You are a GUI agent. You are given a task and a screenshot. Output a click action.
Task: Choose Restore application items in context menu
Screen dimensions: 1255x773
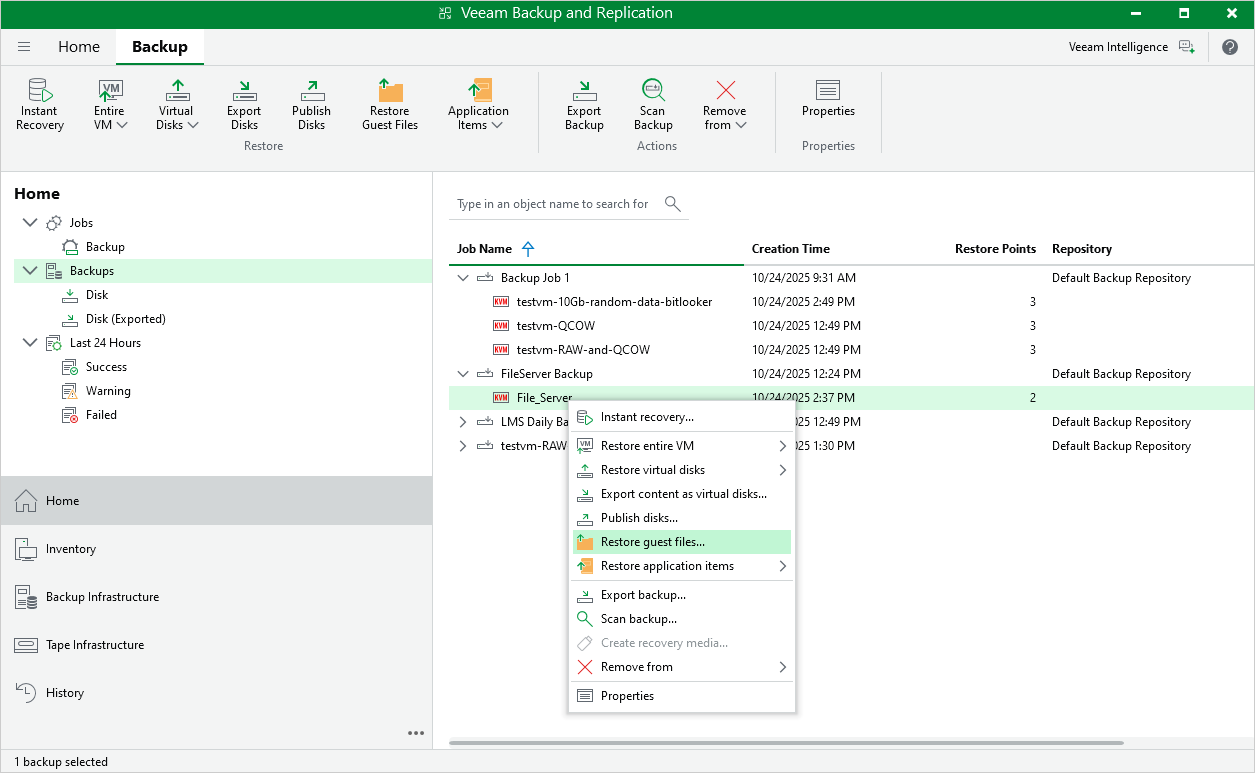coord(682,566)
